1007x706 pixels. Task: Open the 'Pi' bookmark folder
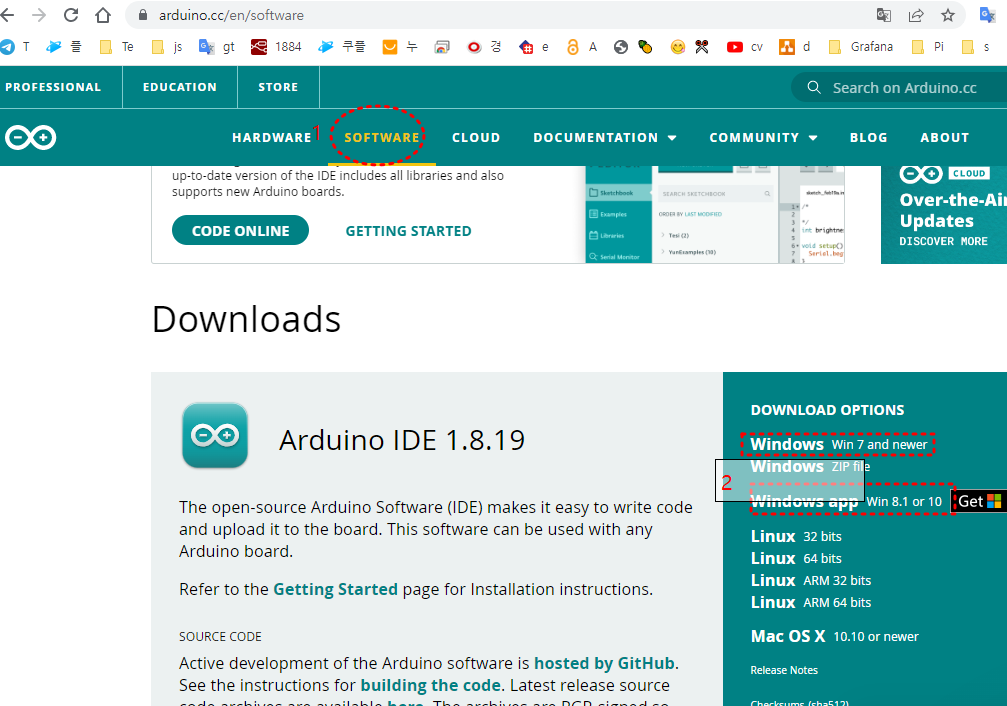tap(928, 46)
